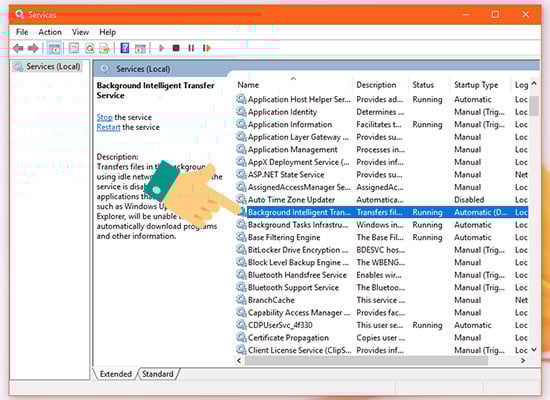This screenshot has height=400, width=550.
Task: Click the horizontal scrollbar left arrow
Action: click(x=239, y=361)
